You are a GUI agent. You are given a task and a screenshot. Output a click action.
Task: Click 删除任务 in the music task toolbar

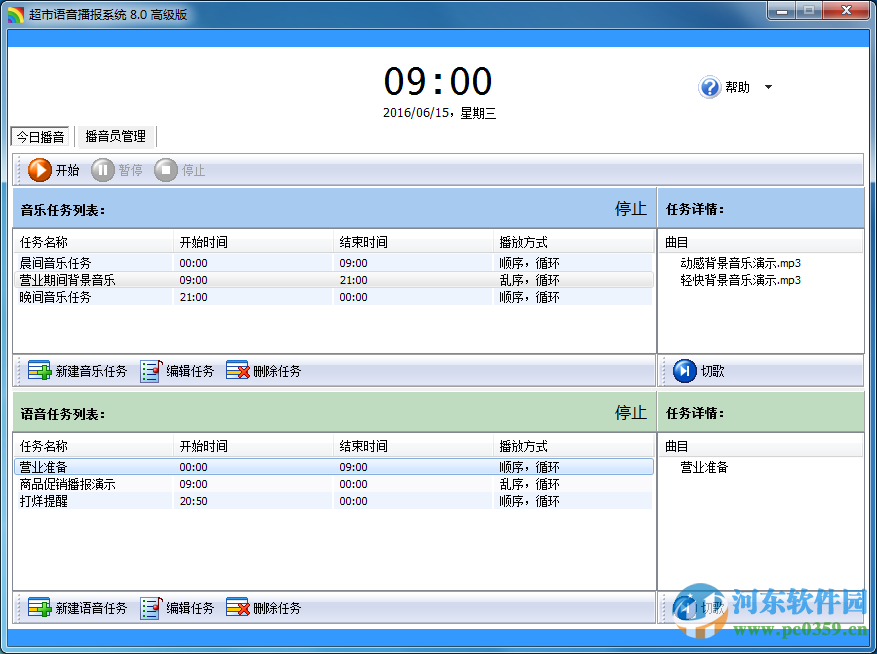click(x=263, y=371)
